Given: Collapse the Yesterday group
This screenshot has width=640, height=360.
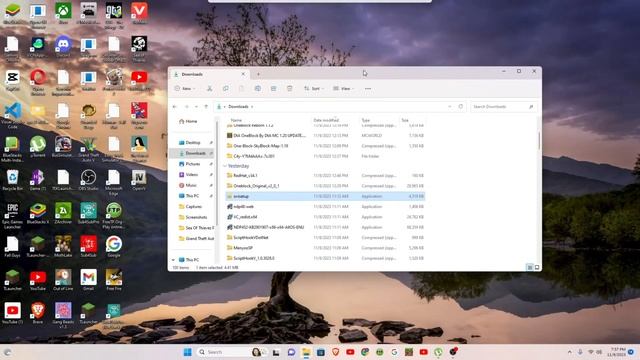Looking at the screenshot, I should pyautogui.click(x=225, y=166).
